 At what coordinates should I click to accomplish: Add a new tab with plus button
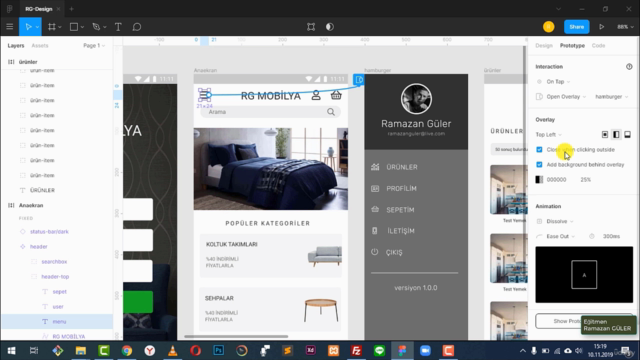point(71,9)
